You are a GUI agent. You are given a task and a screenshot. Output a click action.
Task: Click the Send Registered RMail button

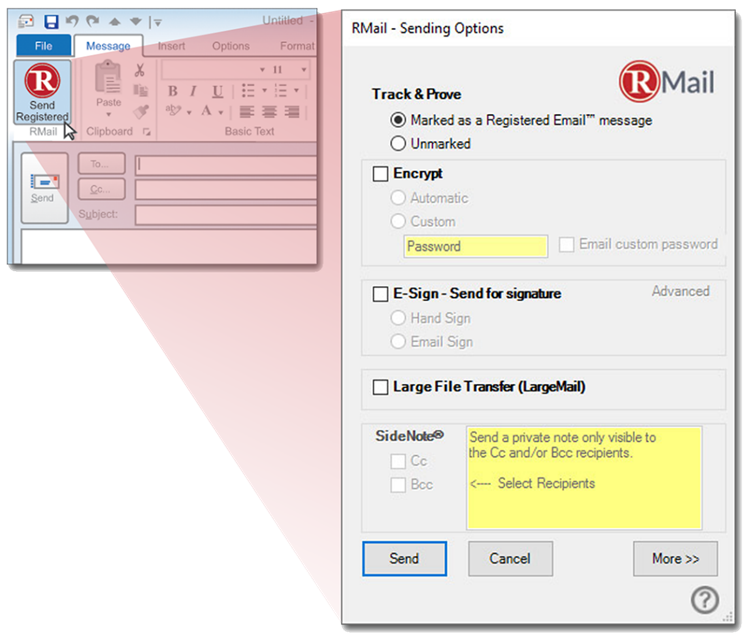(x=42, y=94)
